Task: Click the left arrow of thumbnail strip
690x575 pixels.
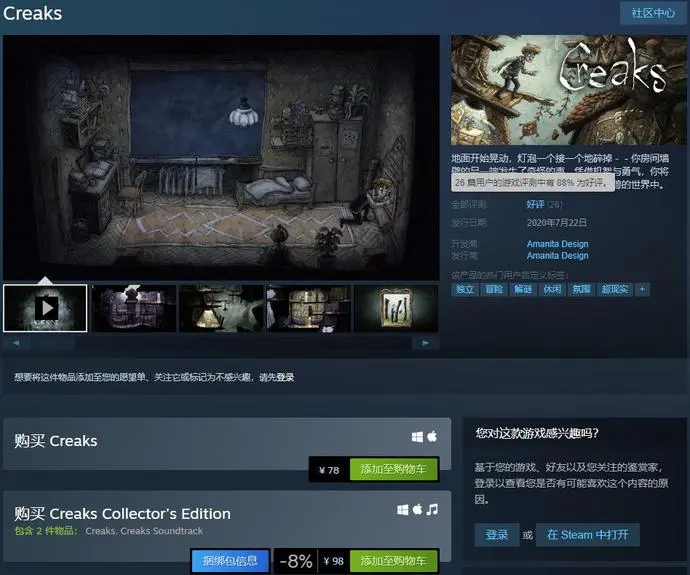Action: click(16, 343)
